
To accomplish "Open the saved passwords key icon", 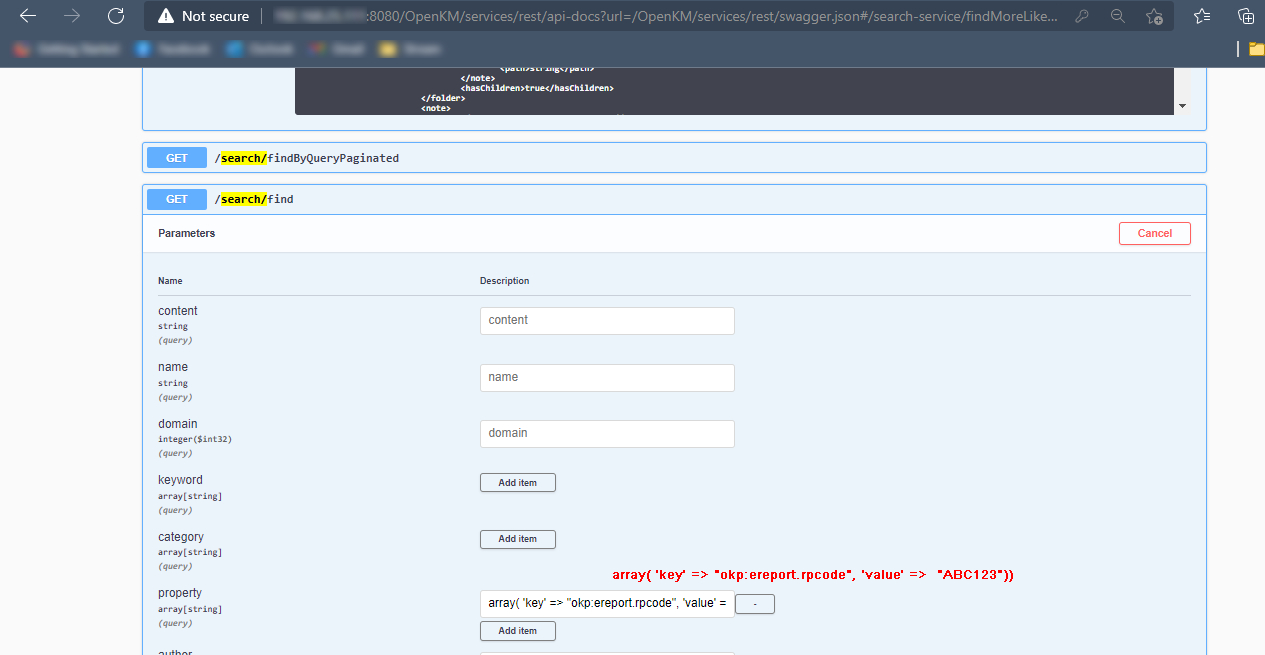I will click(x=1082, y=16).
